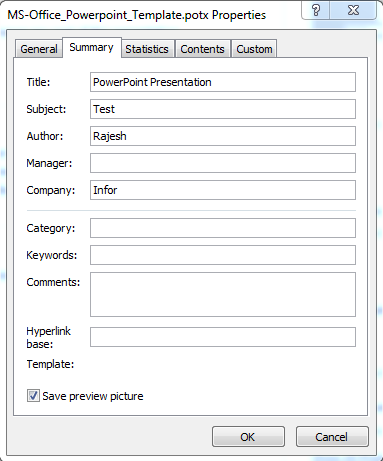Focus the empty Manager field

[223, 163]
